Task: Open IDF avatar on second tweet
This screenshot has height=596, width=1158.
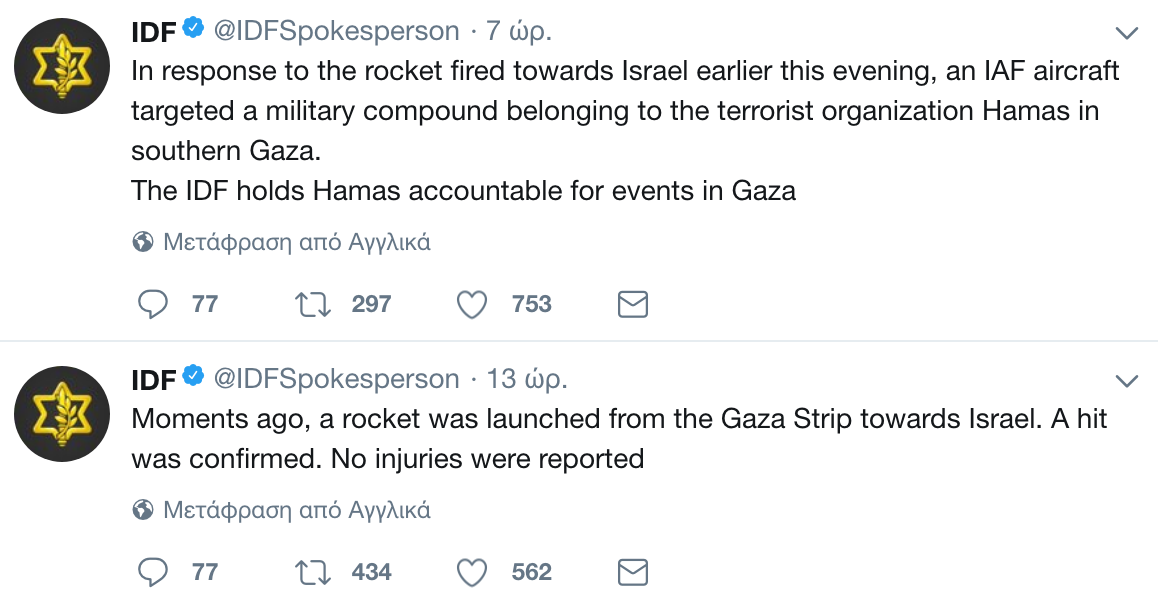Action: [57, 414]
